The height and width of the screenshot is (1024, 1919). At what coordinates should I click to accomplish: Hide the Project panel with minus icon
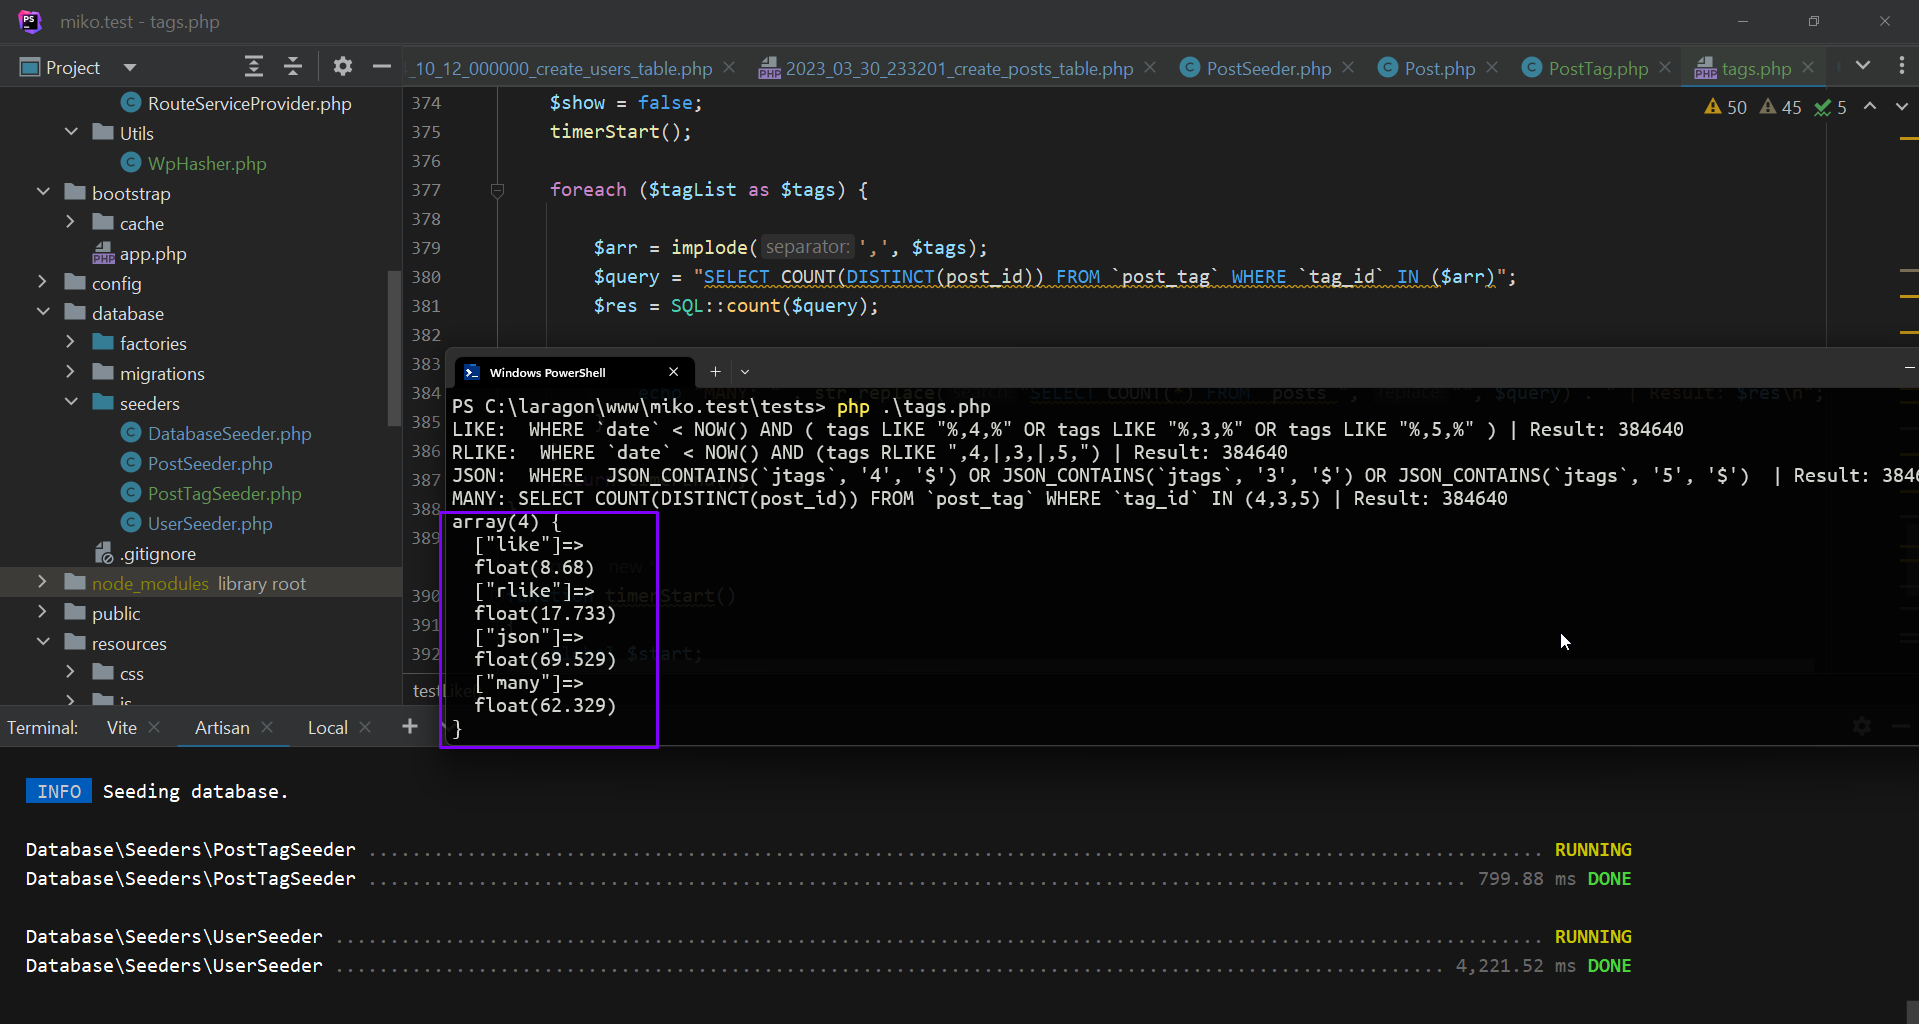[x=381, y=67]
